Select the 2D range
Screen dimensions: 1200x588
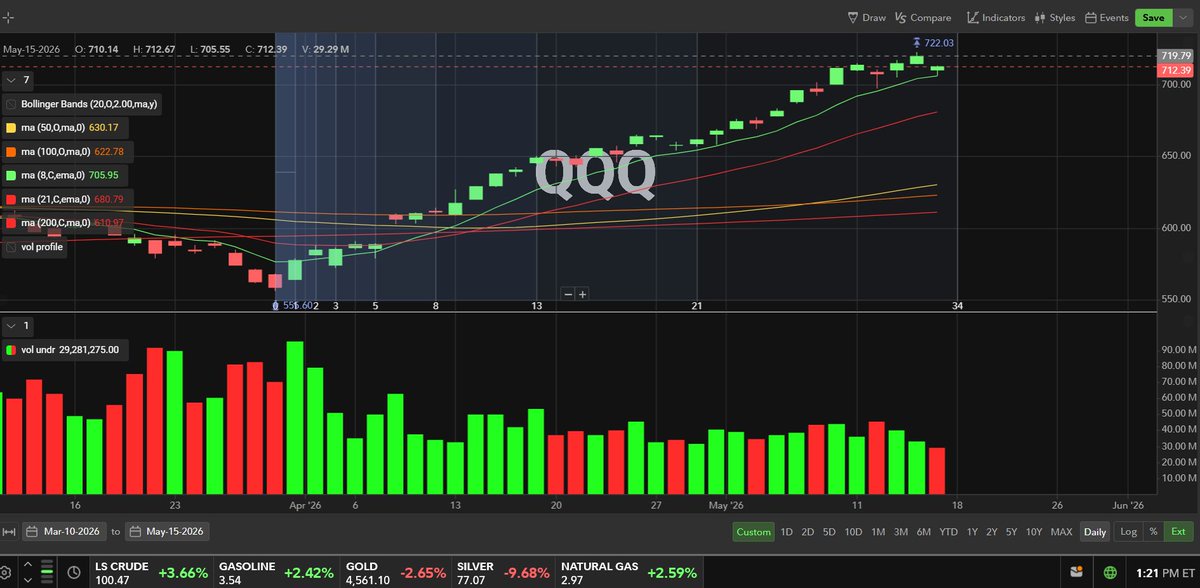click(808, 532)
